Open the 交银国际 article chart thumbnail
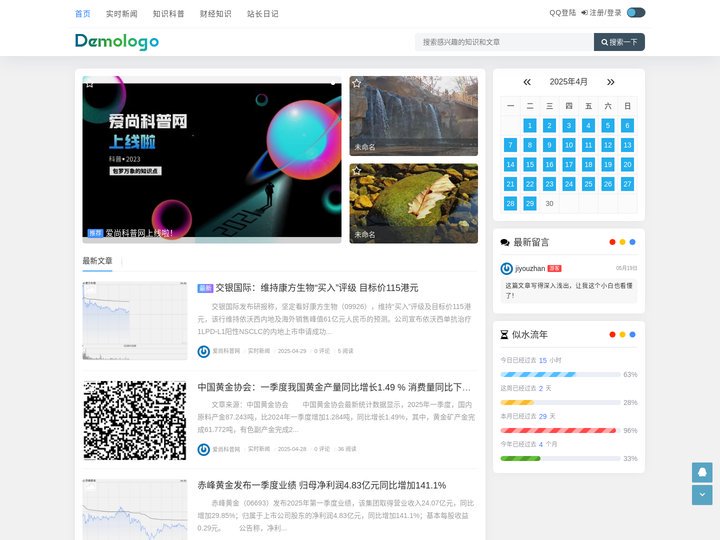Image resolution: width=720 pixels, height=540 pixels. (x=135, y=321)
